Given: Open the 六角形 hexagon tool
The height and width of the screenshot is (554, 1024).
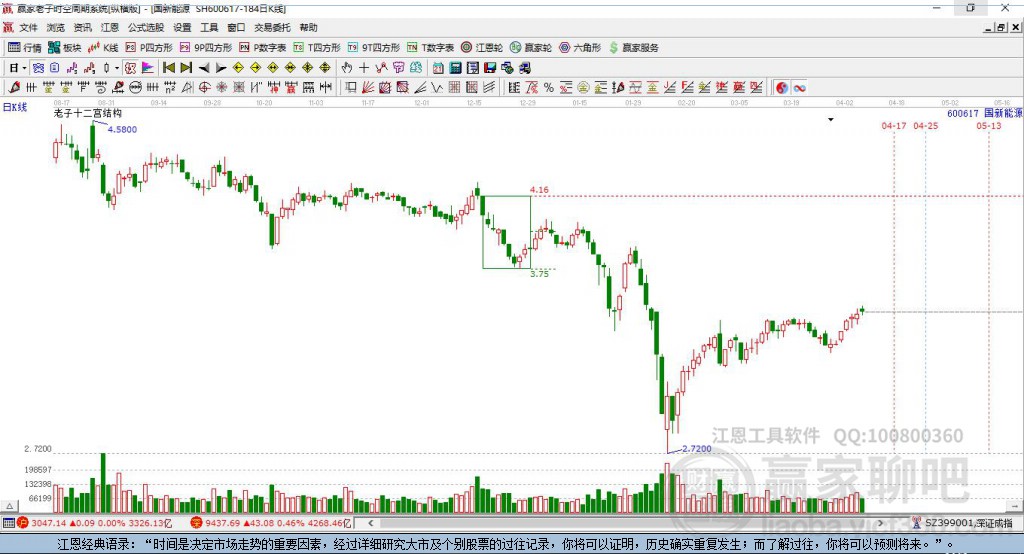Looking at the screenshot, I should point(580,48).
